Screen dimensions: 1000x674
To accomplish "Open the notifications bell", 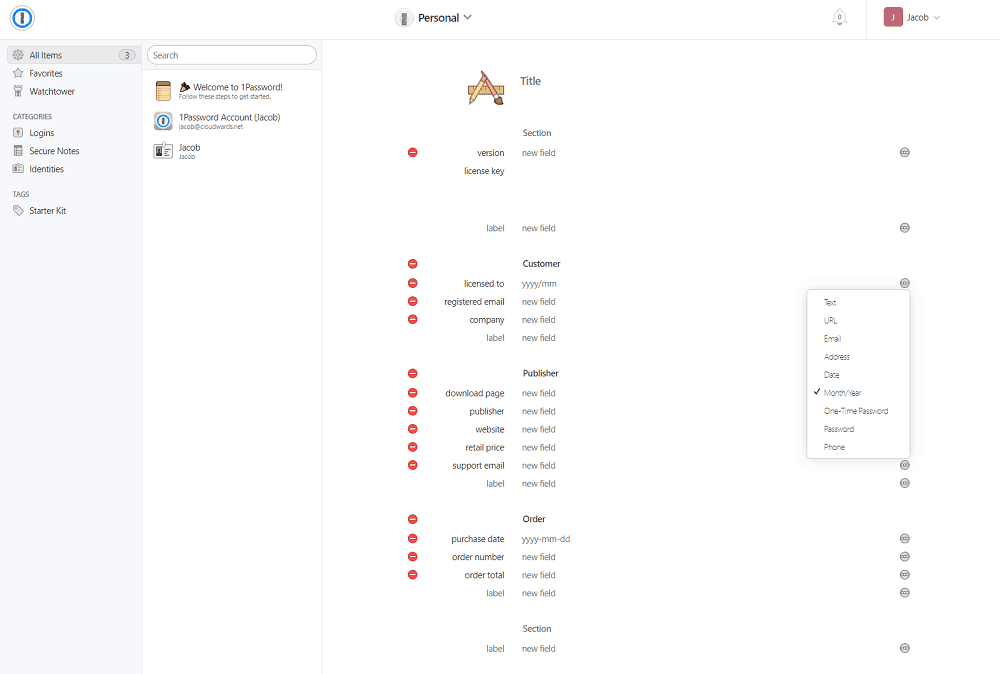I will point(839,17).
